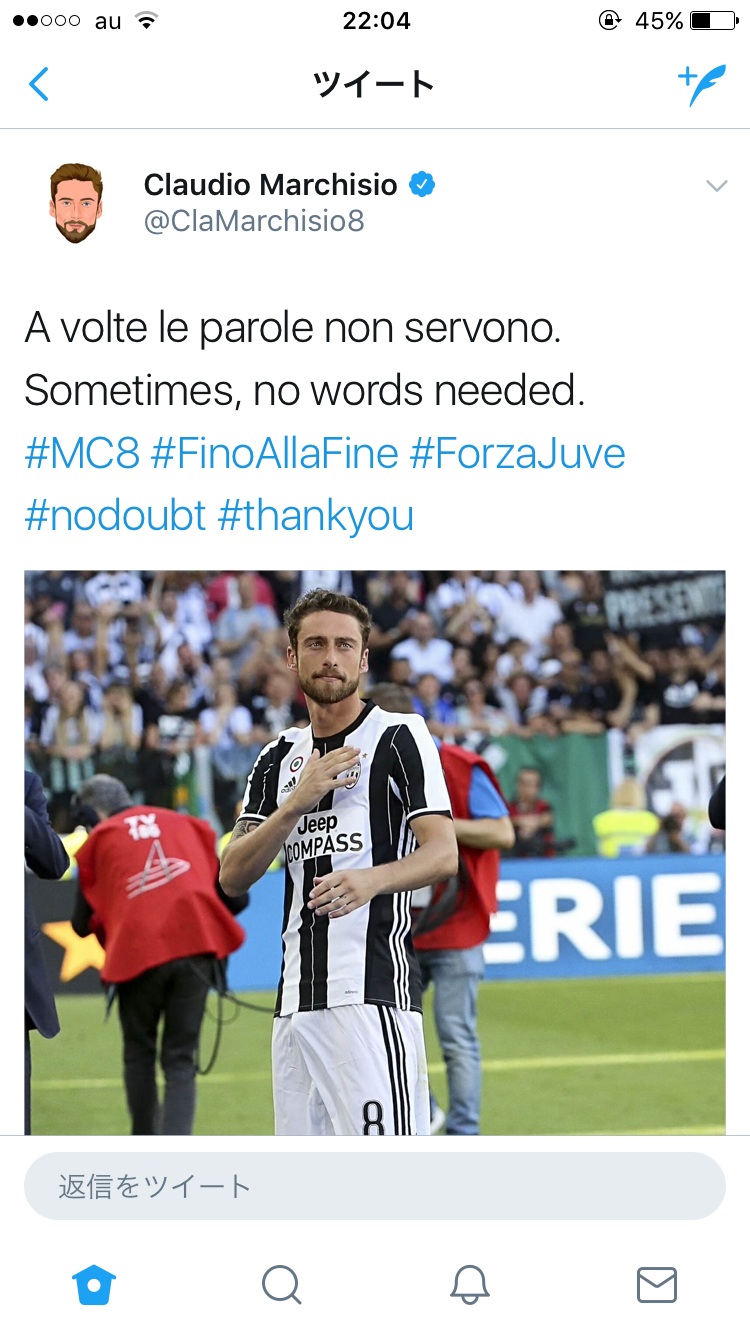Tap the blue verified badge
This screenshot has width=750, height=1334.
click(x=421, y=185)
